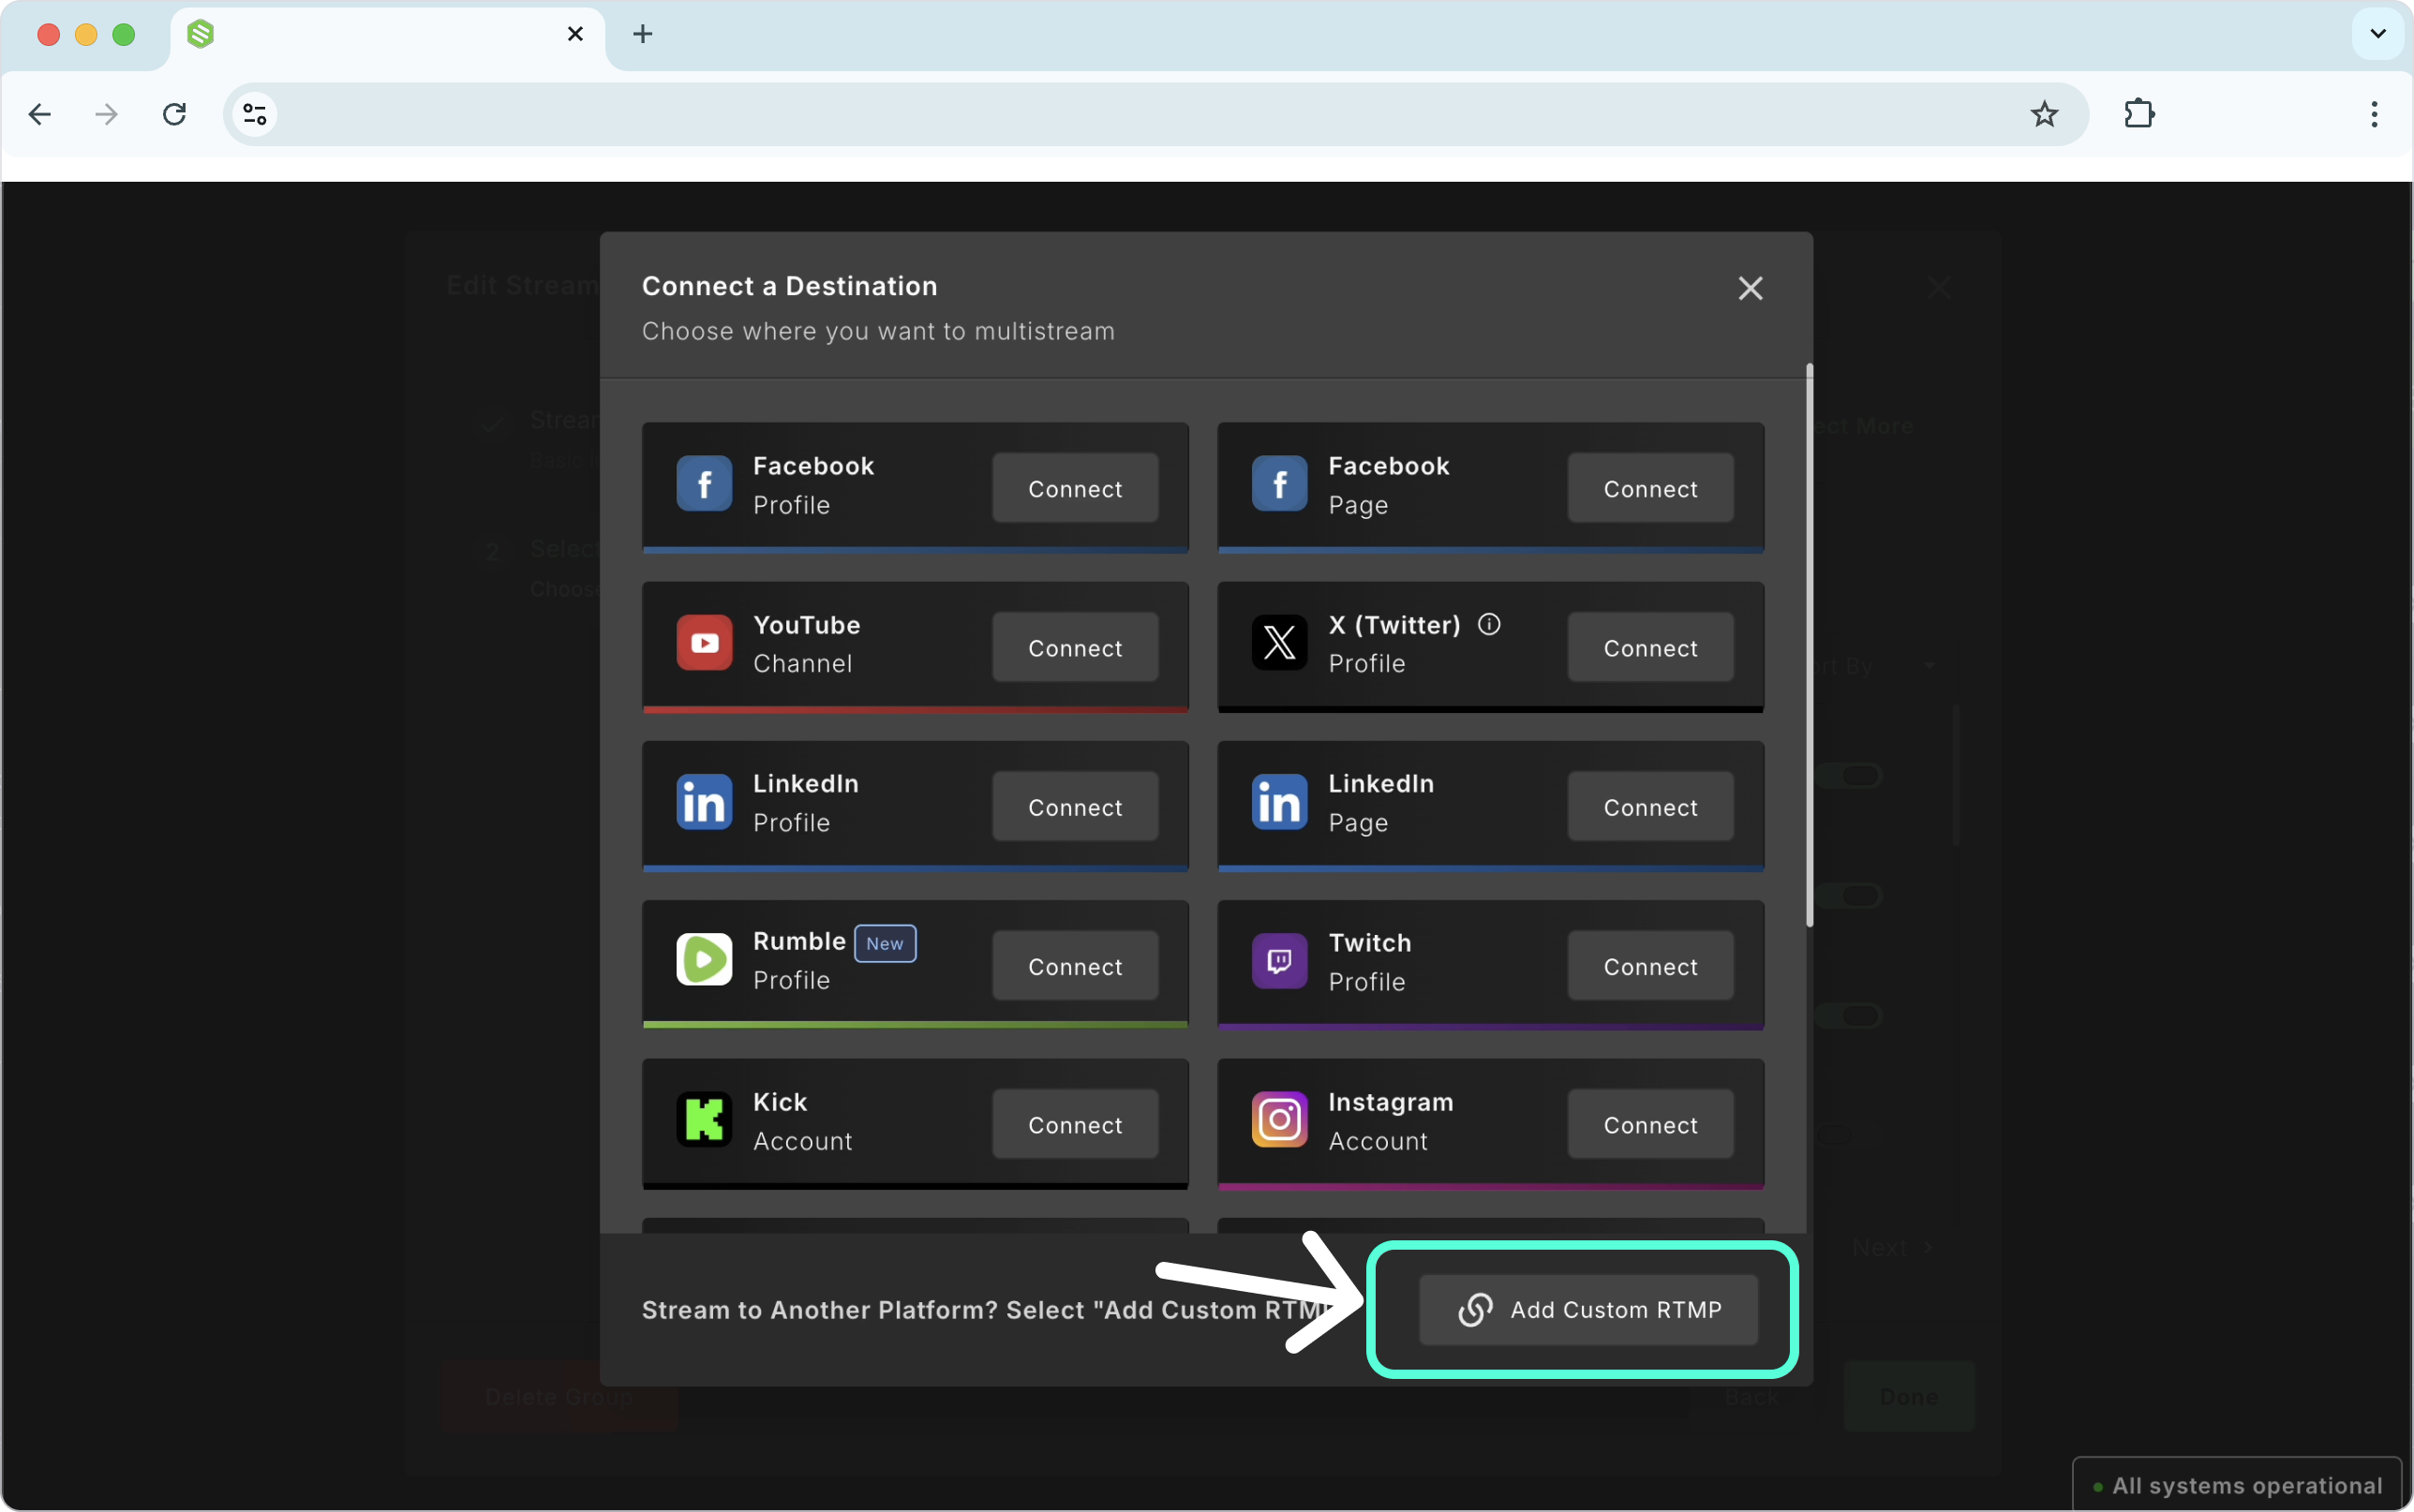Open the site information icon in address bar
The image size is (2414, 1512).
click(x=255, y=114)
